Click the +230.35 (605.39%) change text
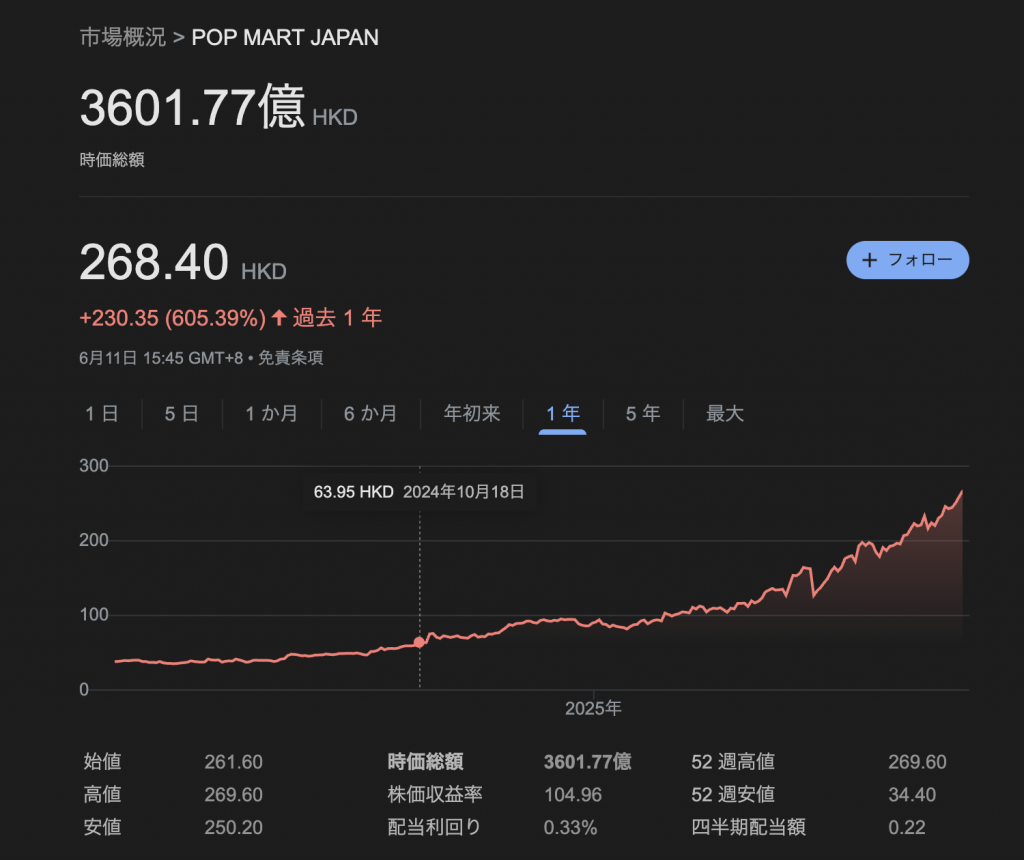The image size is (1024, 860). (172, 318)
